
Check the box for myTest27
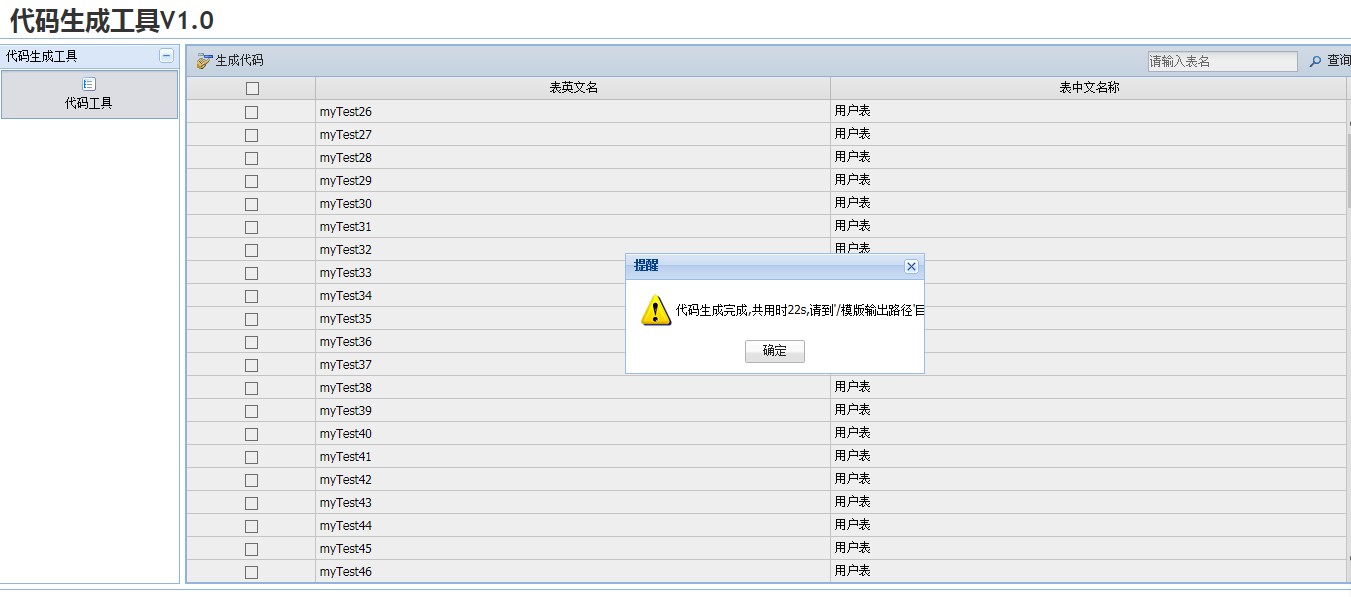click(252, 135)
